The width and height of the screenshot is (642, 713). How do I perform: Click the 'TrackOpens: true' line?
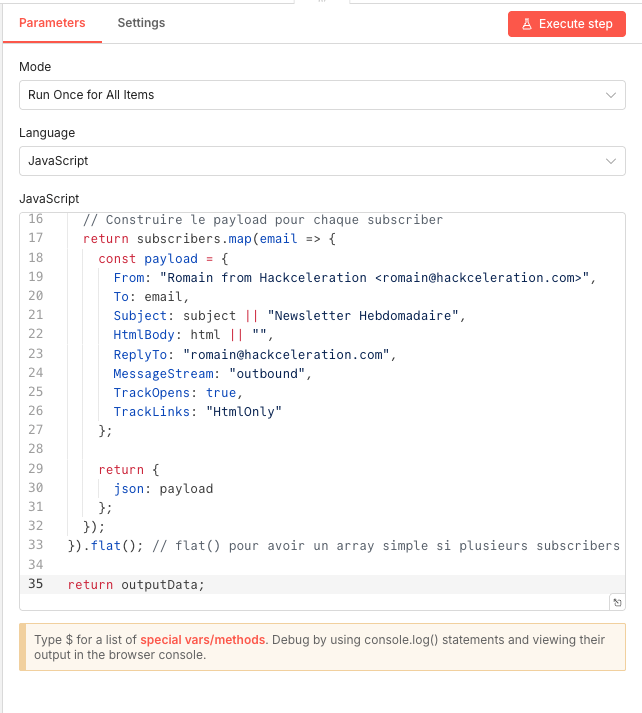pyautogui.click(x=178, y=392)
